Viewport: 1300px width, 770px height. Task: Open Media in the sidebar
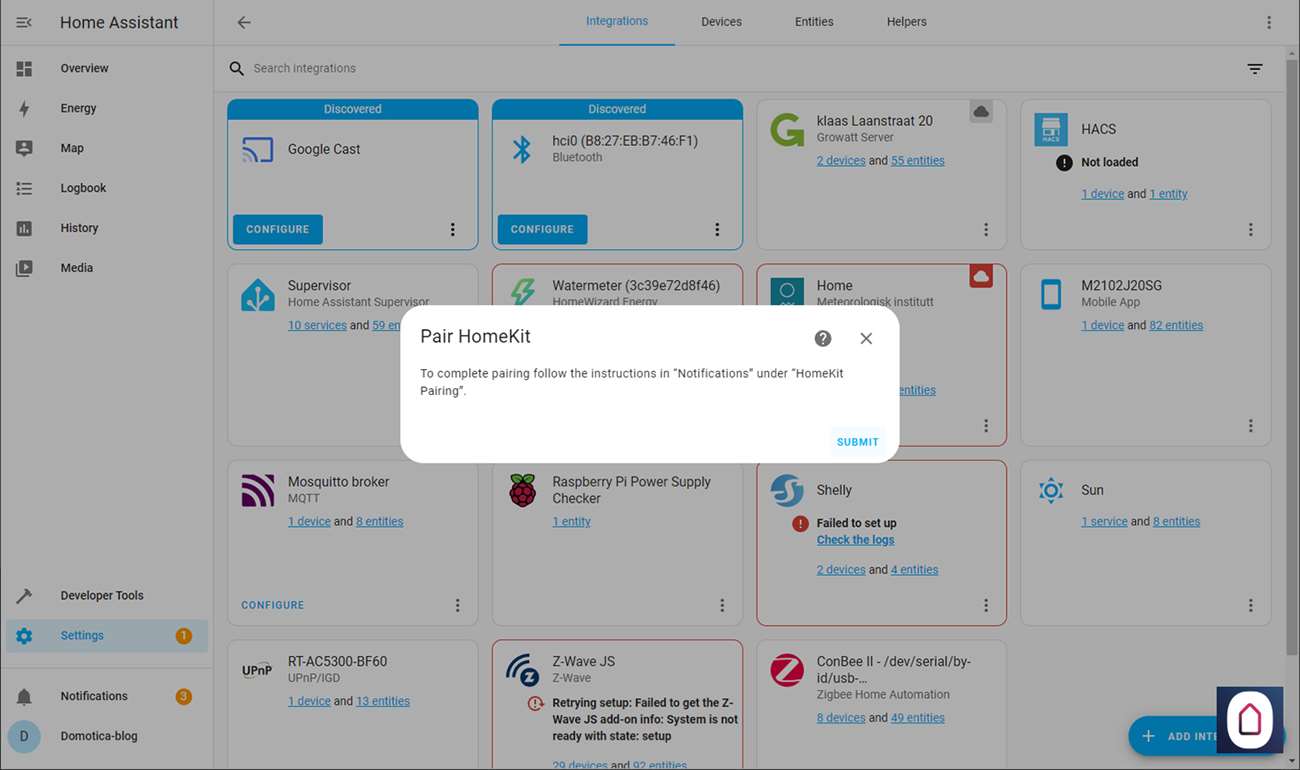(x=107, y=268)
